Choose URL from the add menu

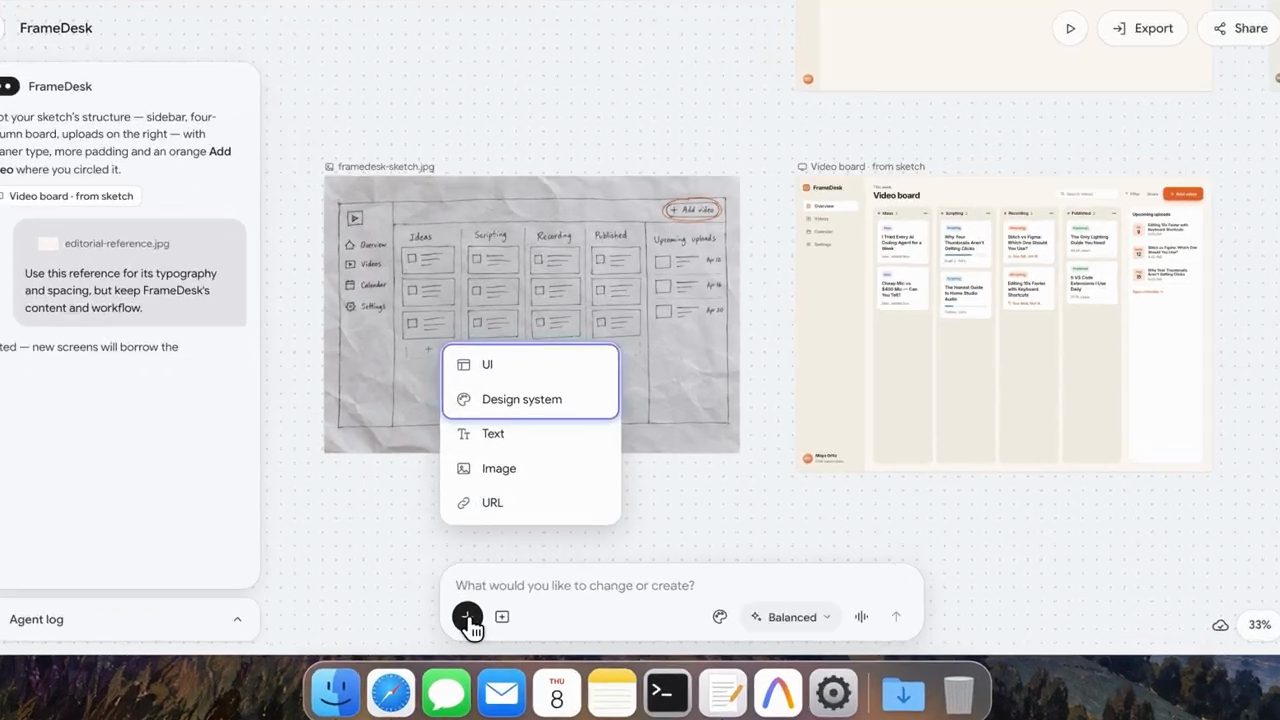[x=530, y=502]
